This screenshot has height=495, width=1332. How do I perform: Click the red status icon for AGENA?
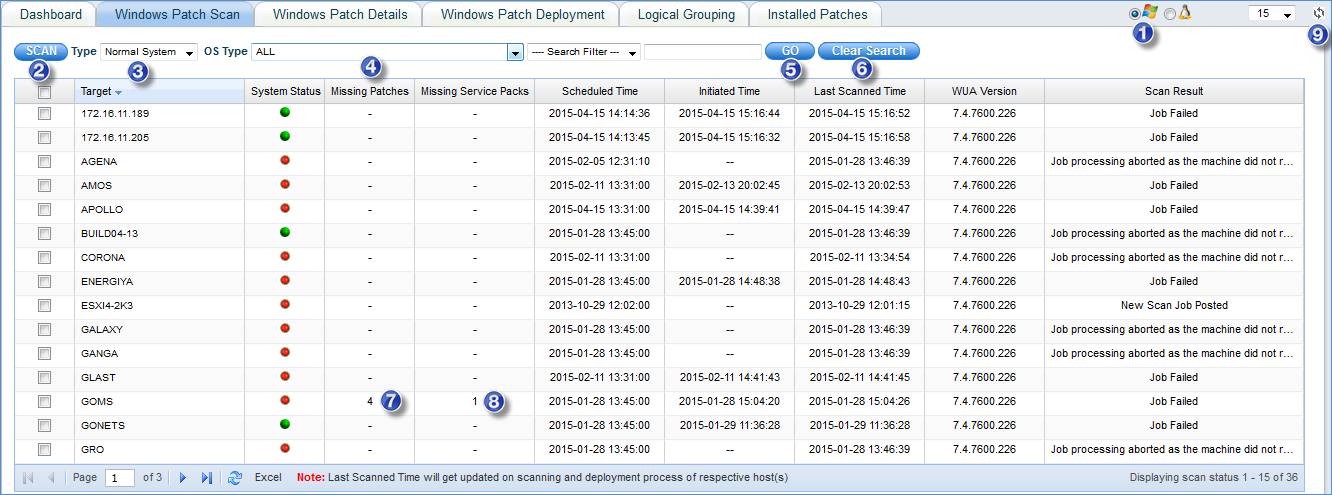[284, 161]
